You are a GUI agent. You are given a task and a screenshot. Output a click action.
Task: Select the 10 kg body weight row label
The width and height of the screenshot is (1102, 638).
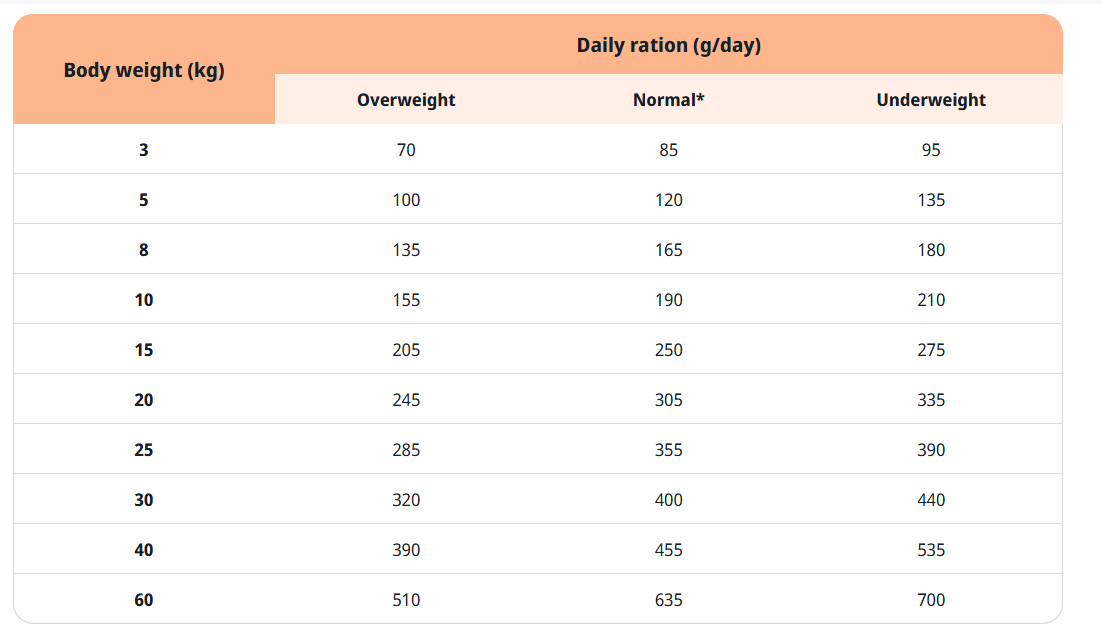[x=144, y=300]
